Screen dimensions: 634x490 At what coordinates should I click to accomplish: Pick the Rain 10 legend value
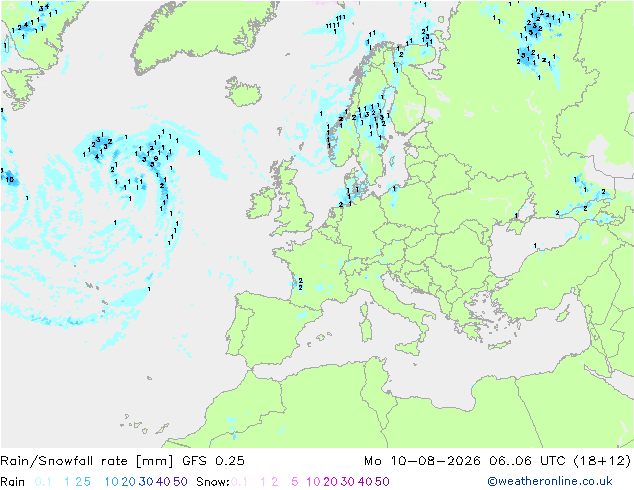point(112,482)
